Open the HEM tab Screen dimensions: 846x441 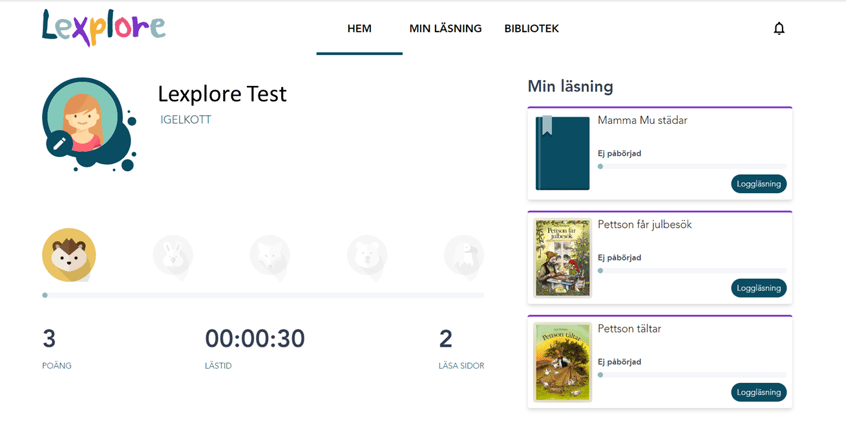[359, 29]
